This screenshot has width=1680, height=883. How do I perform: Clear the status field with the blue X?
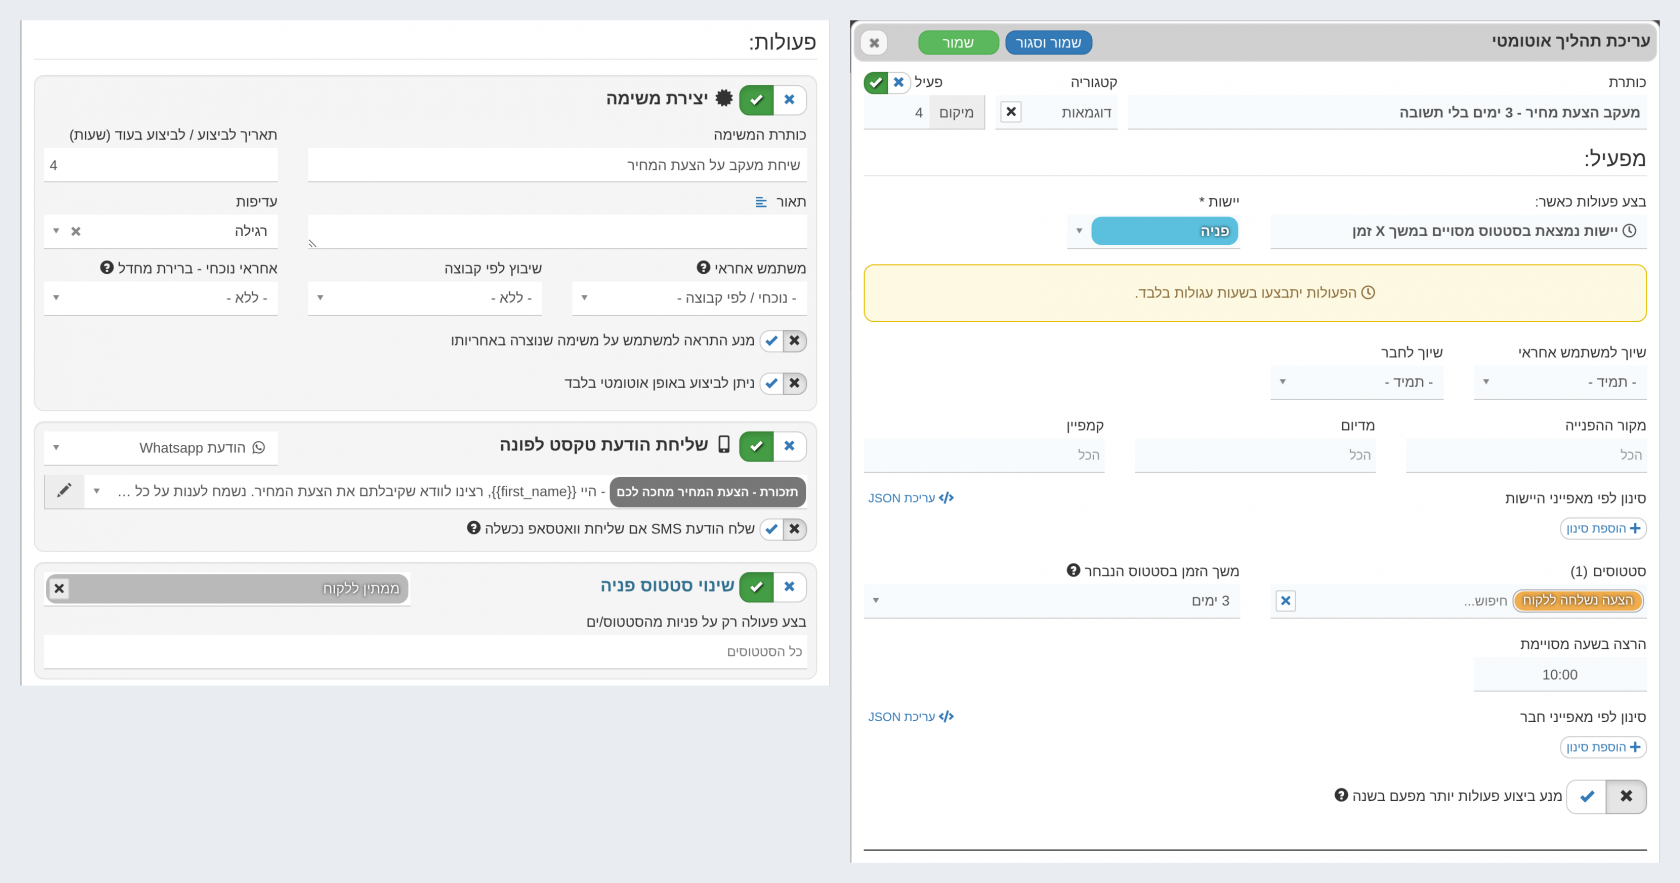click(x=1286, y=600)
